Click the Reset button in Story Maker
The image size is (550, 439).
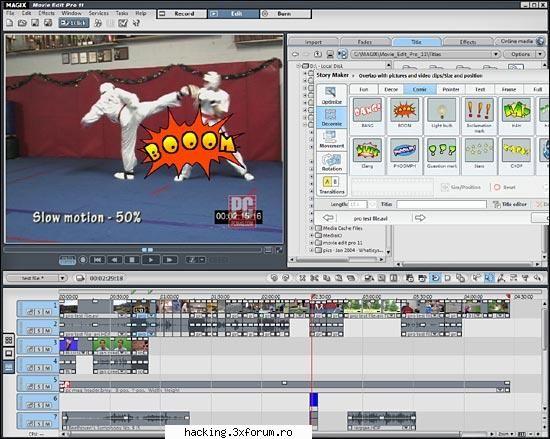[x=505, y=187]
